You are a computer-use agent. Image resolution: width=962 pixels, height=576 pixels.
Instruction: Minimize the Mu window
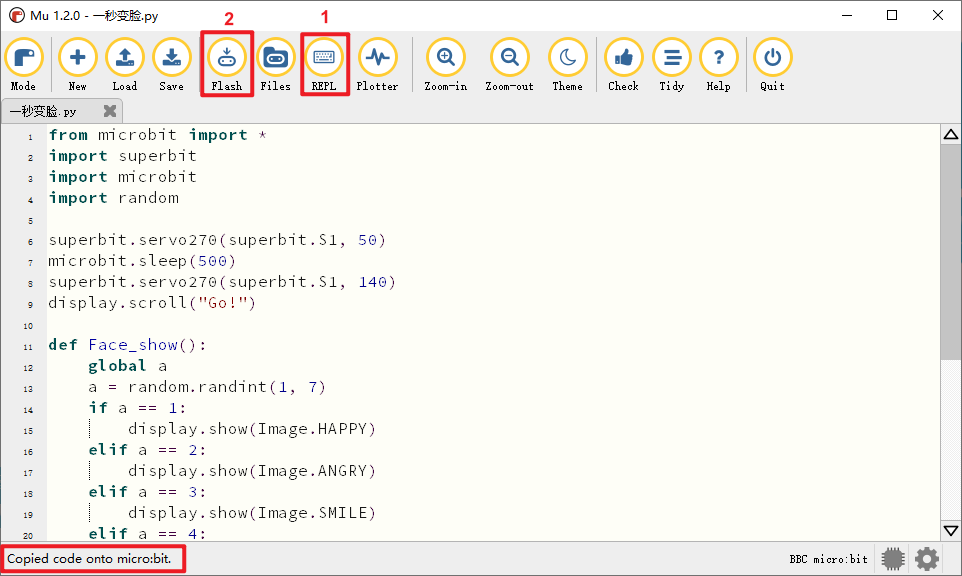[x=847, y=15]
